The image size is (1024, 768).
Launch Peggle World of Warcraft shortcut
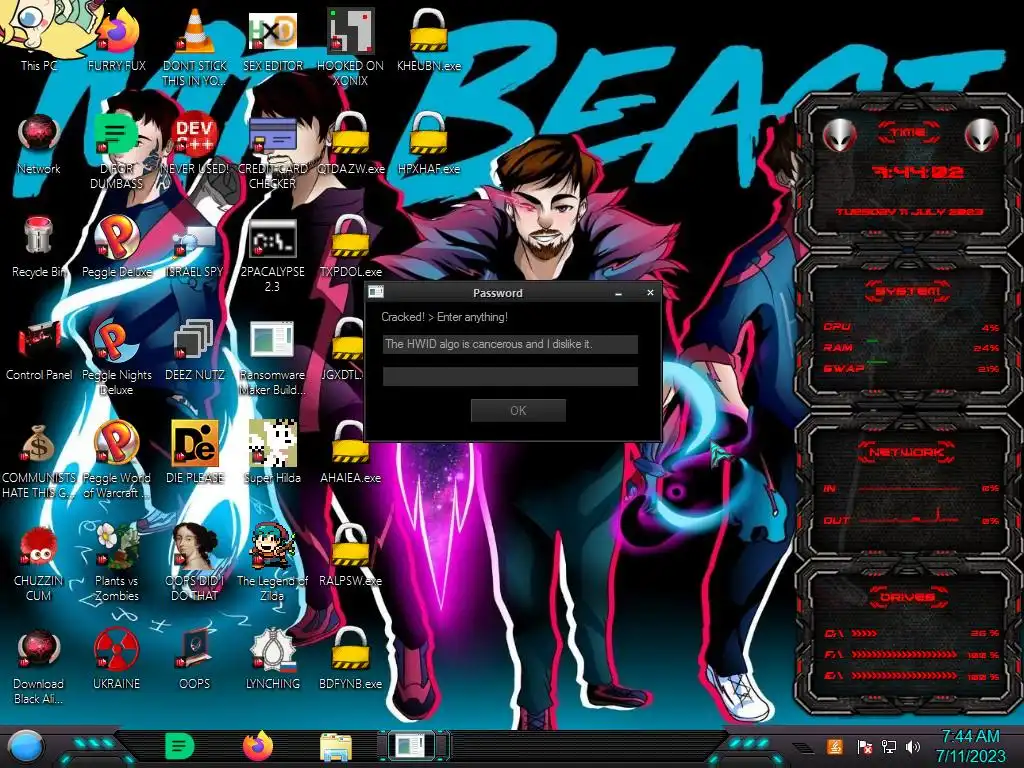pyautogui.click(x=116, y=457)
